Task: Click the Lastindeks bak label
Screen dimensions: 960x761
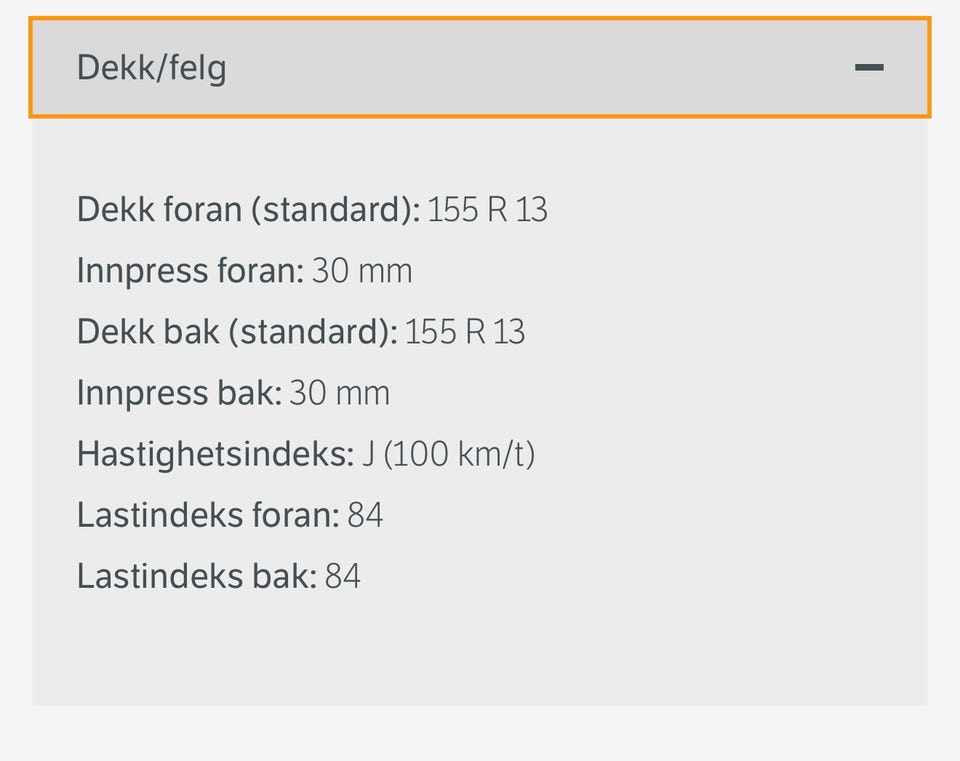Action: [197, 576]
